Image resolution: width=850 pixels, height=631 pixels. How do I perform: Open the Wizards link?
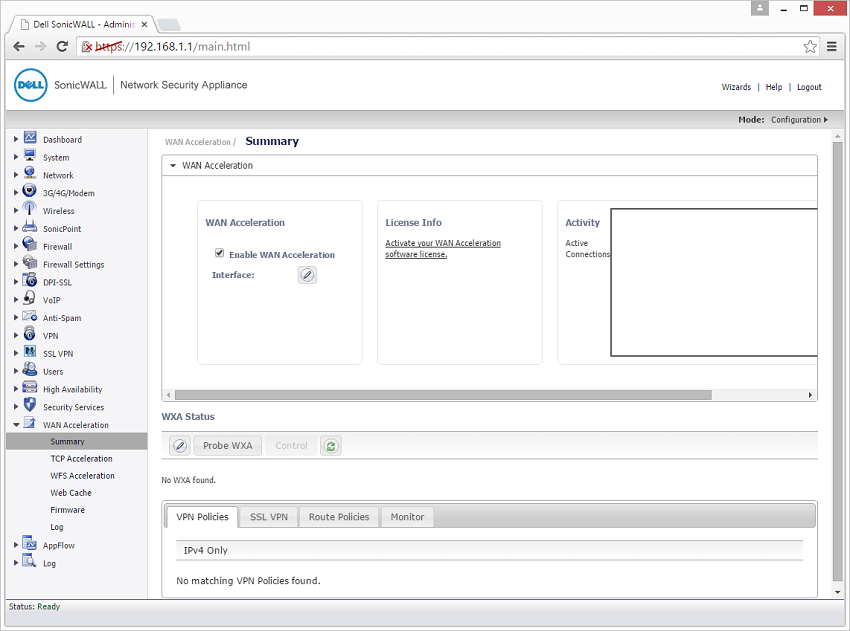pos(736,87)
